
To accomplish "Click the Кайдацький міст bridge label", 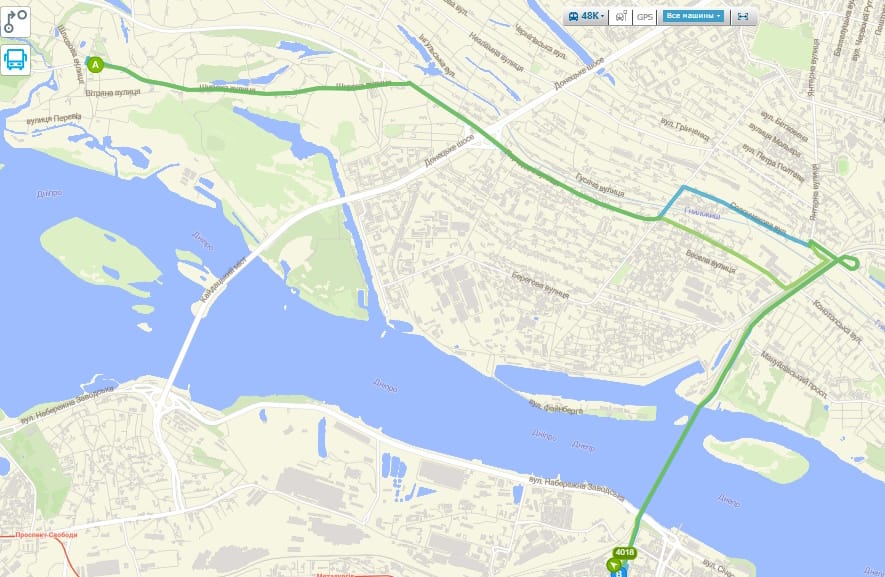I will 222,279.
